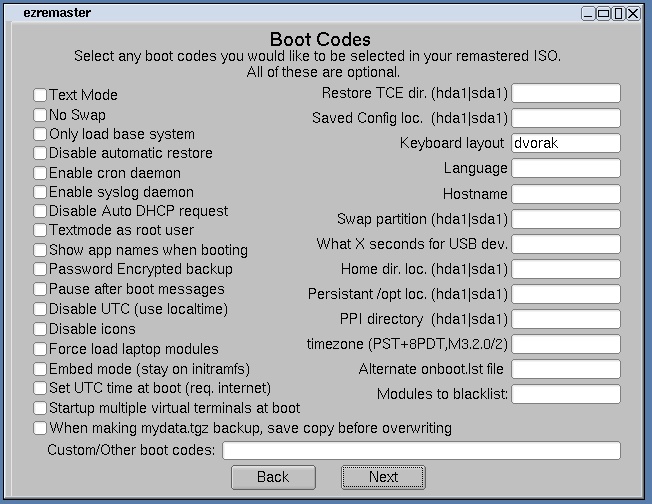Click the timezone input field

click(565, 344)
